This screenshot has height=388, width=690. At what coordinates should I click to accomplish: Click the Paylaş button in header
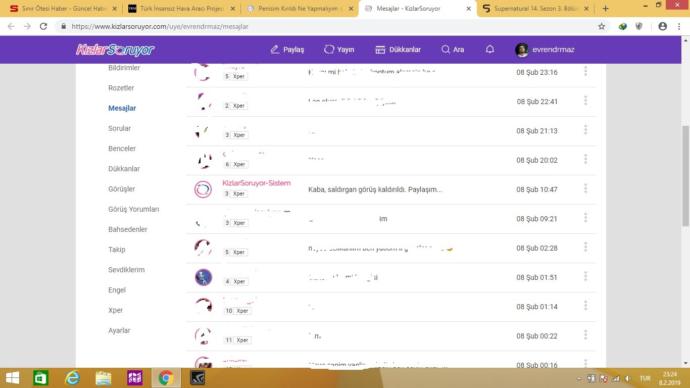click(287, 50)
